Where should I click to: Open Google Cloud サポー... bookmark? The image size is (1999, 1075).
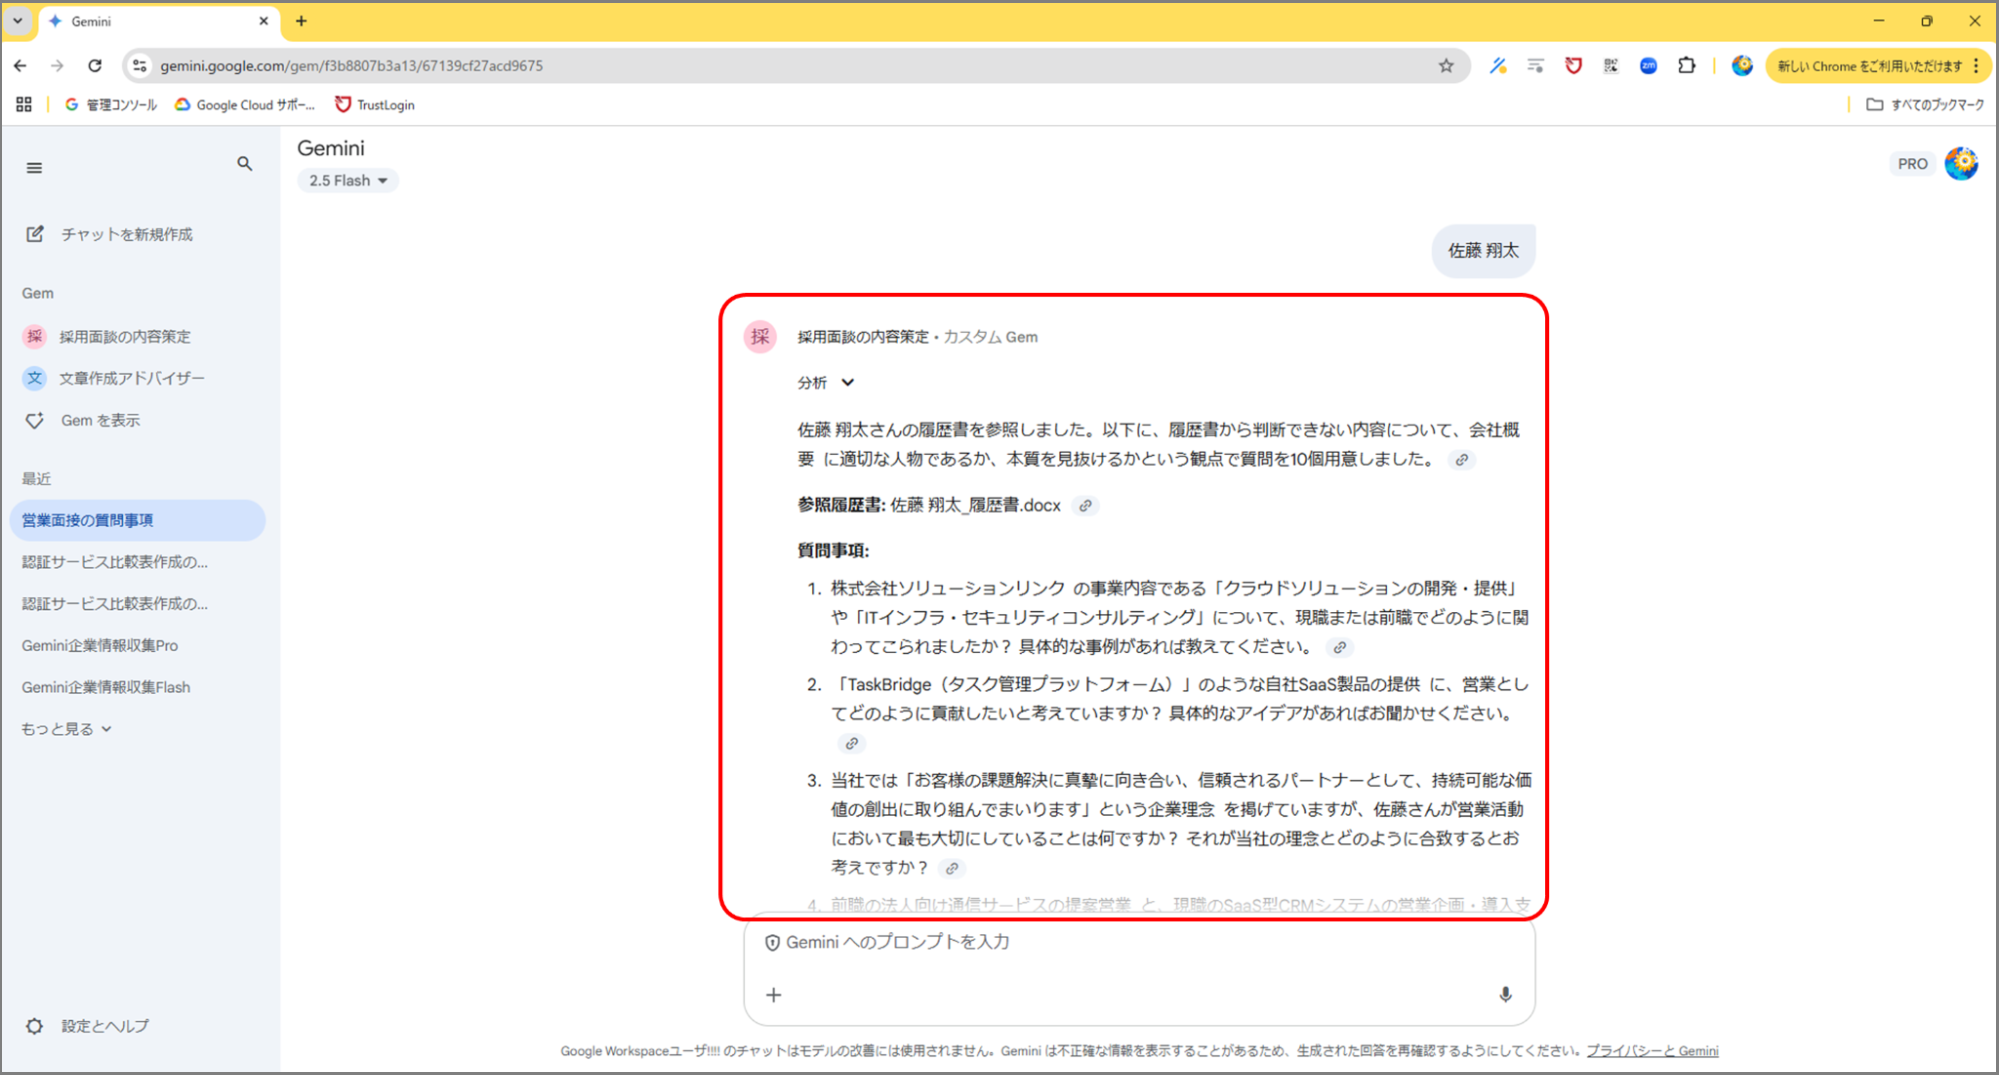[245, 105]
